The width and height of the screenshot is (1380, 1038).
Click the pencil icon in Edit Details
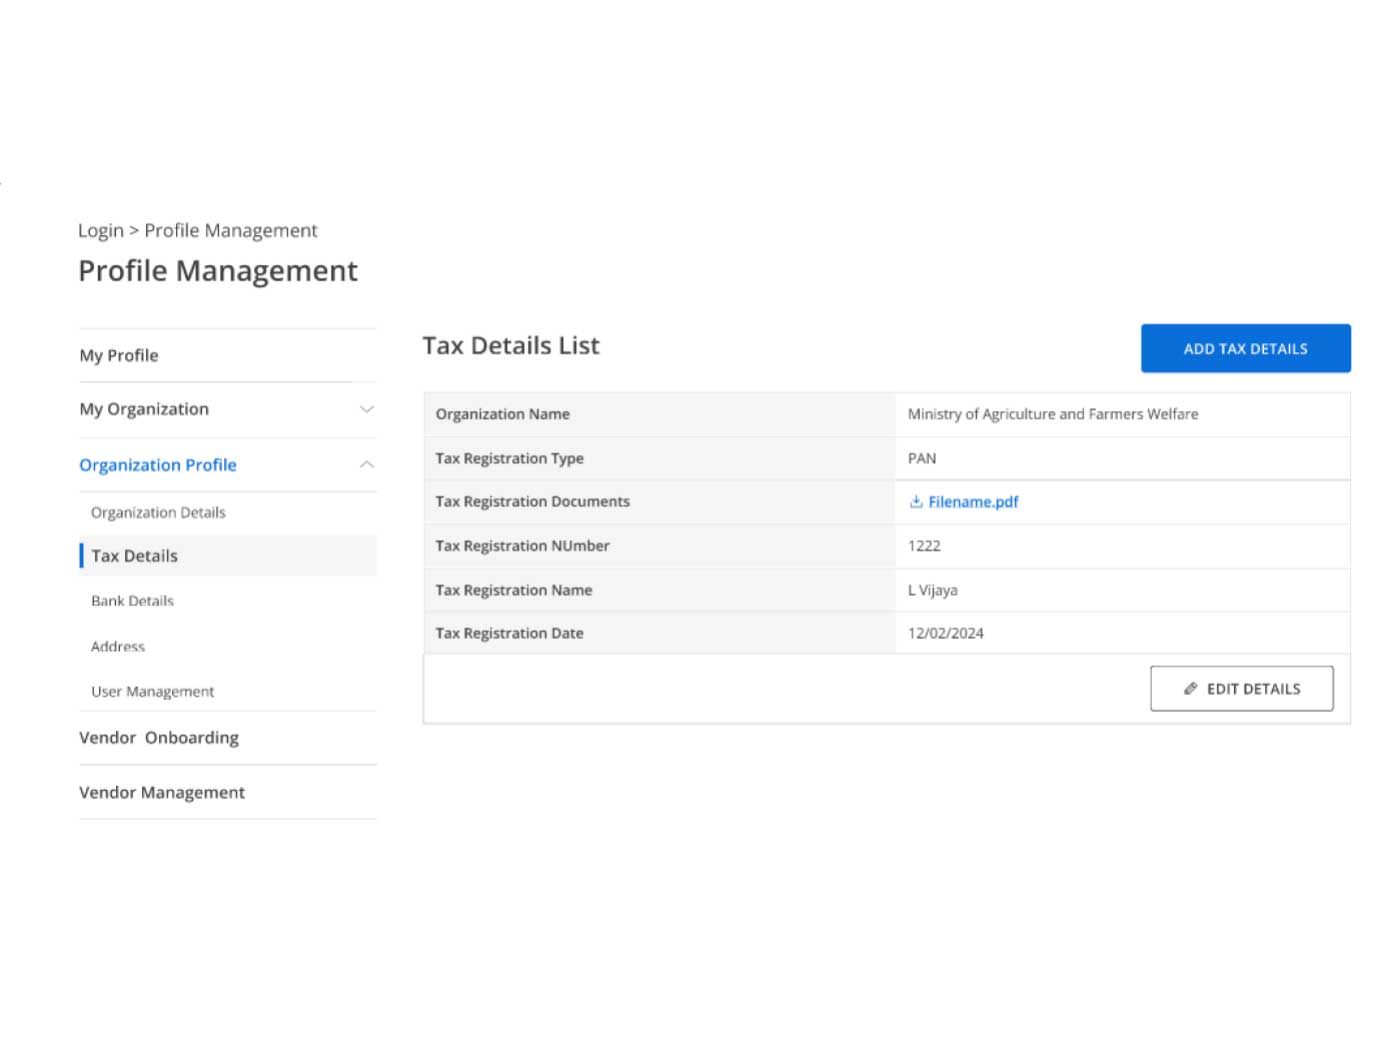1190,689
